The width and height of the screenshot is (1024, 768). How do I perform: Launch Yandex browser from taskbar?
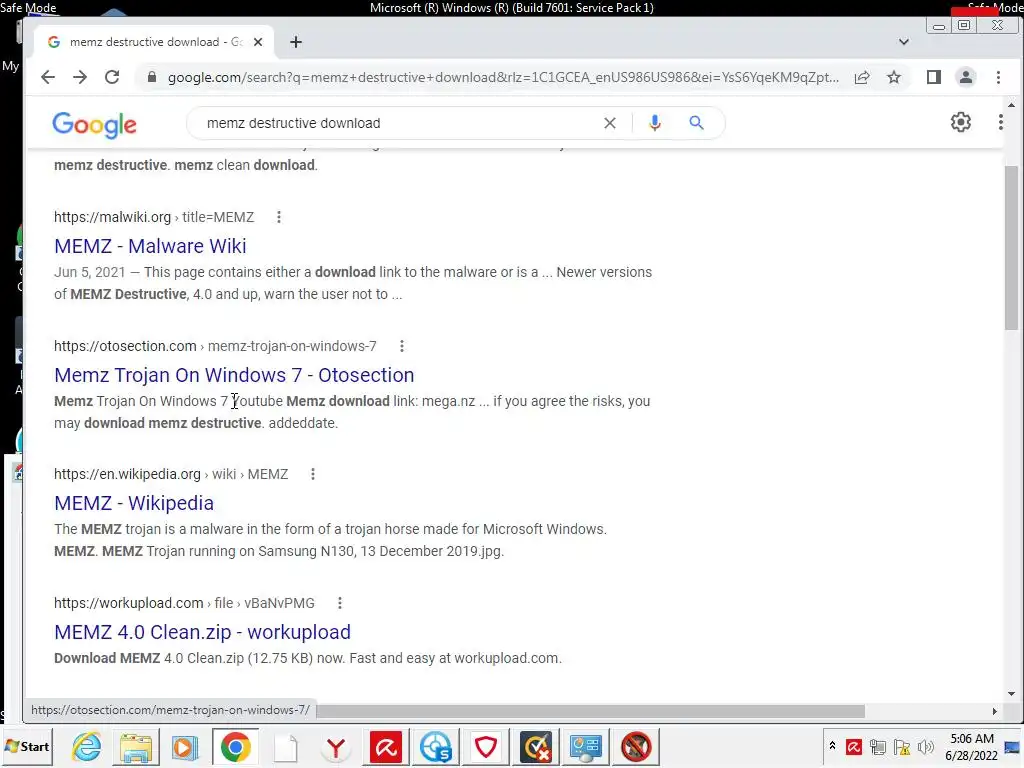tap(336, 746)
